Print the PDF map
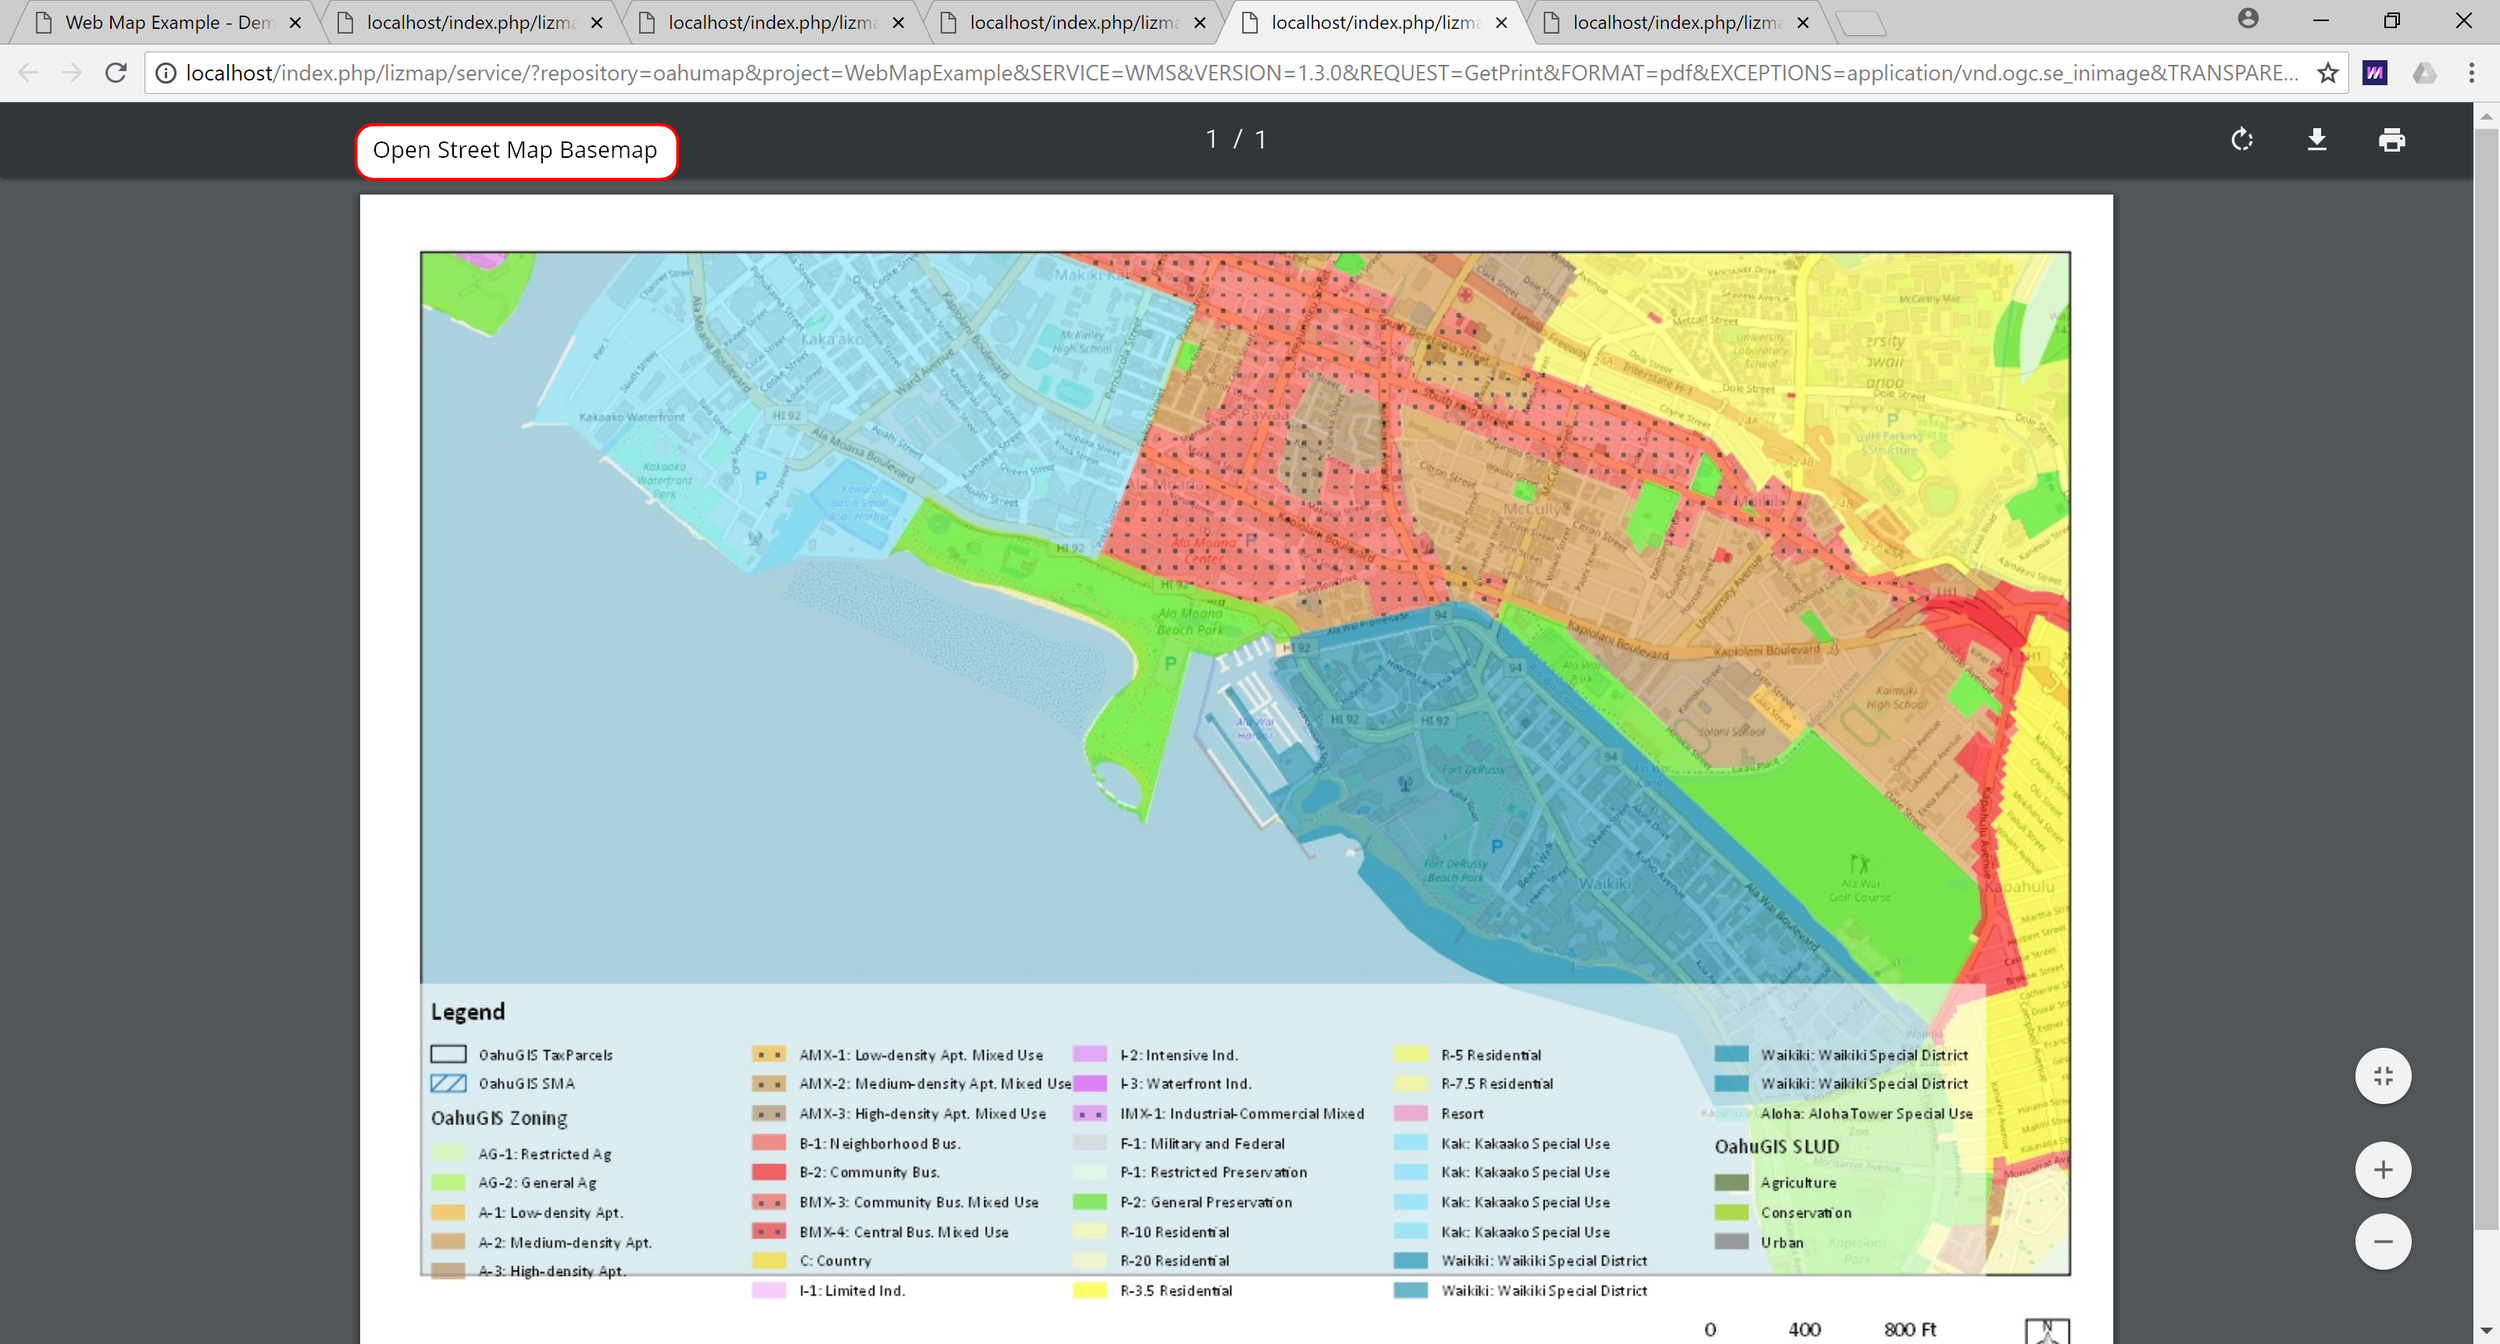Screen dimensions: 2500x1344 [2392, 140]
